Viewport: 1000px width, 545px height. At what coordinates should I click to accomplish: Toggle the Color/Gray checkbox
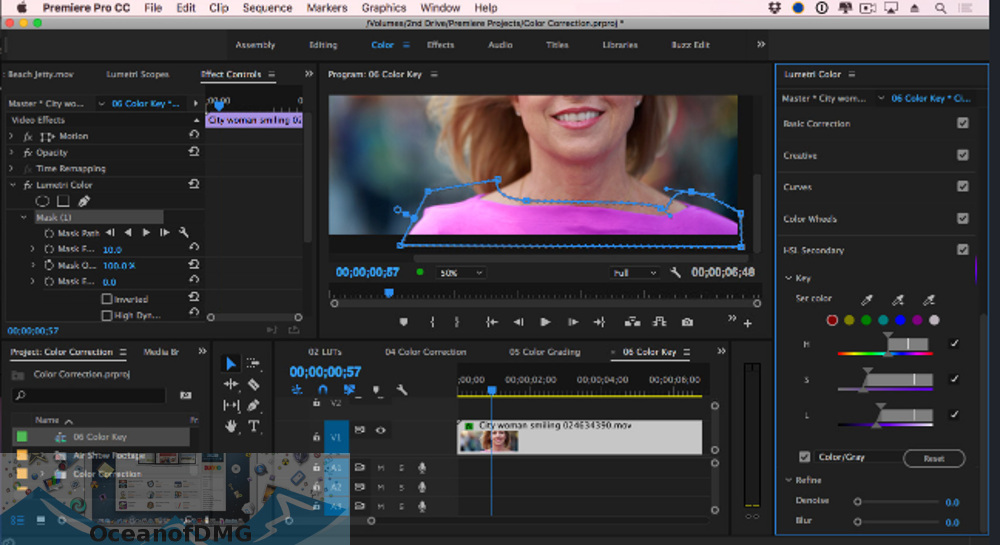(x=805, y=457)
